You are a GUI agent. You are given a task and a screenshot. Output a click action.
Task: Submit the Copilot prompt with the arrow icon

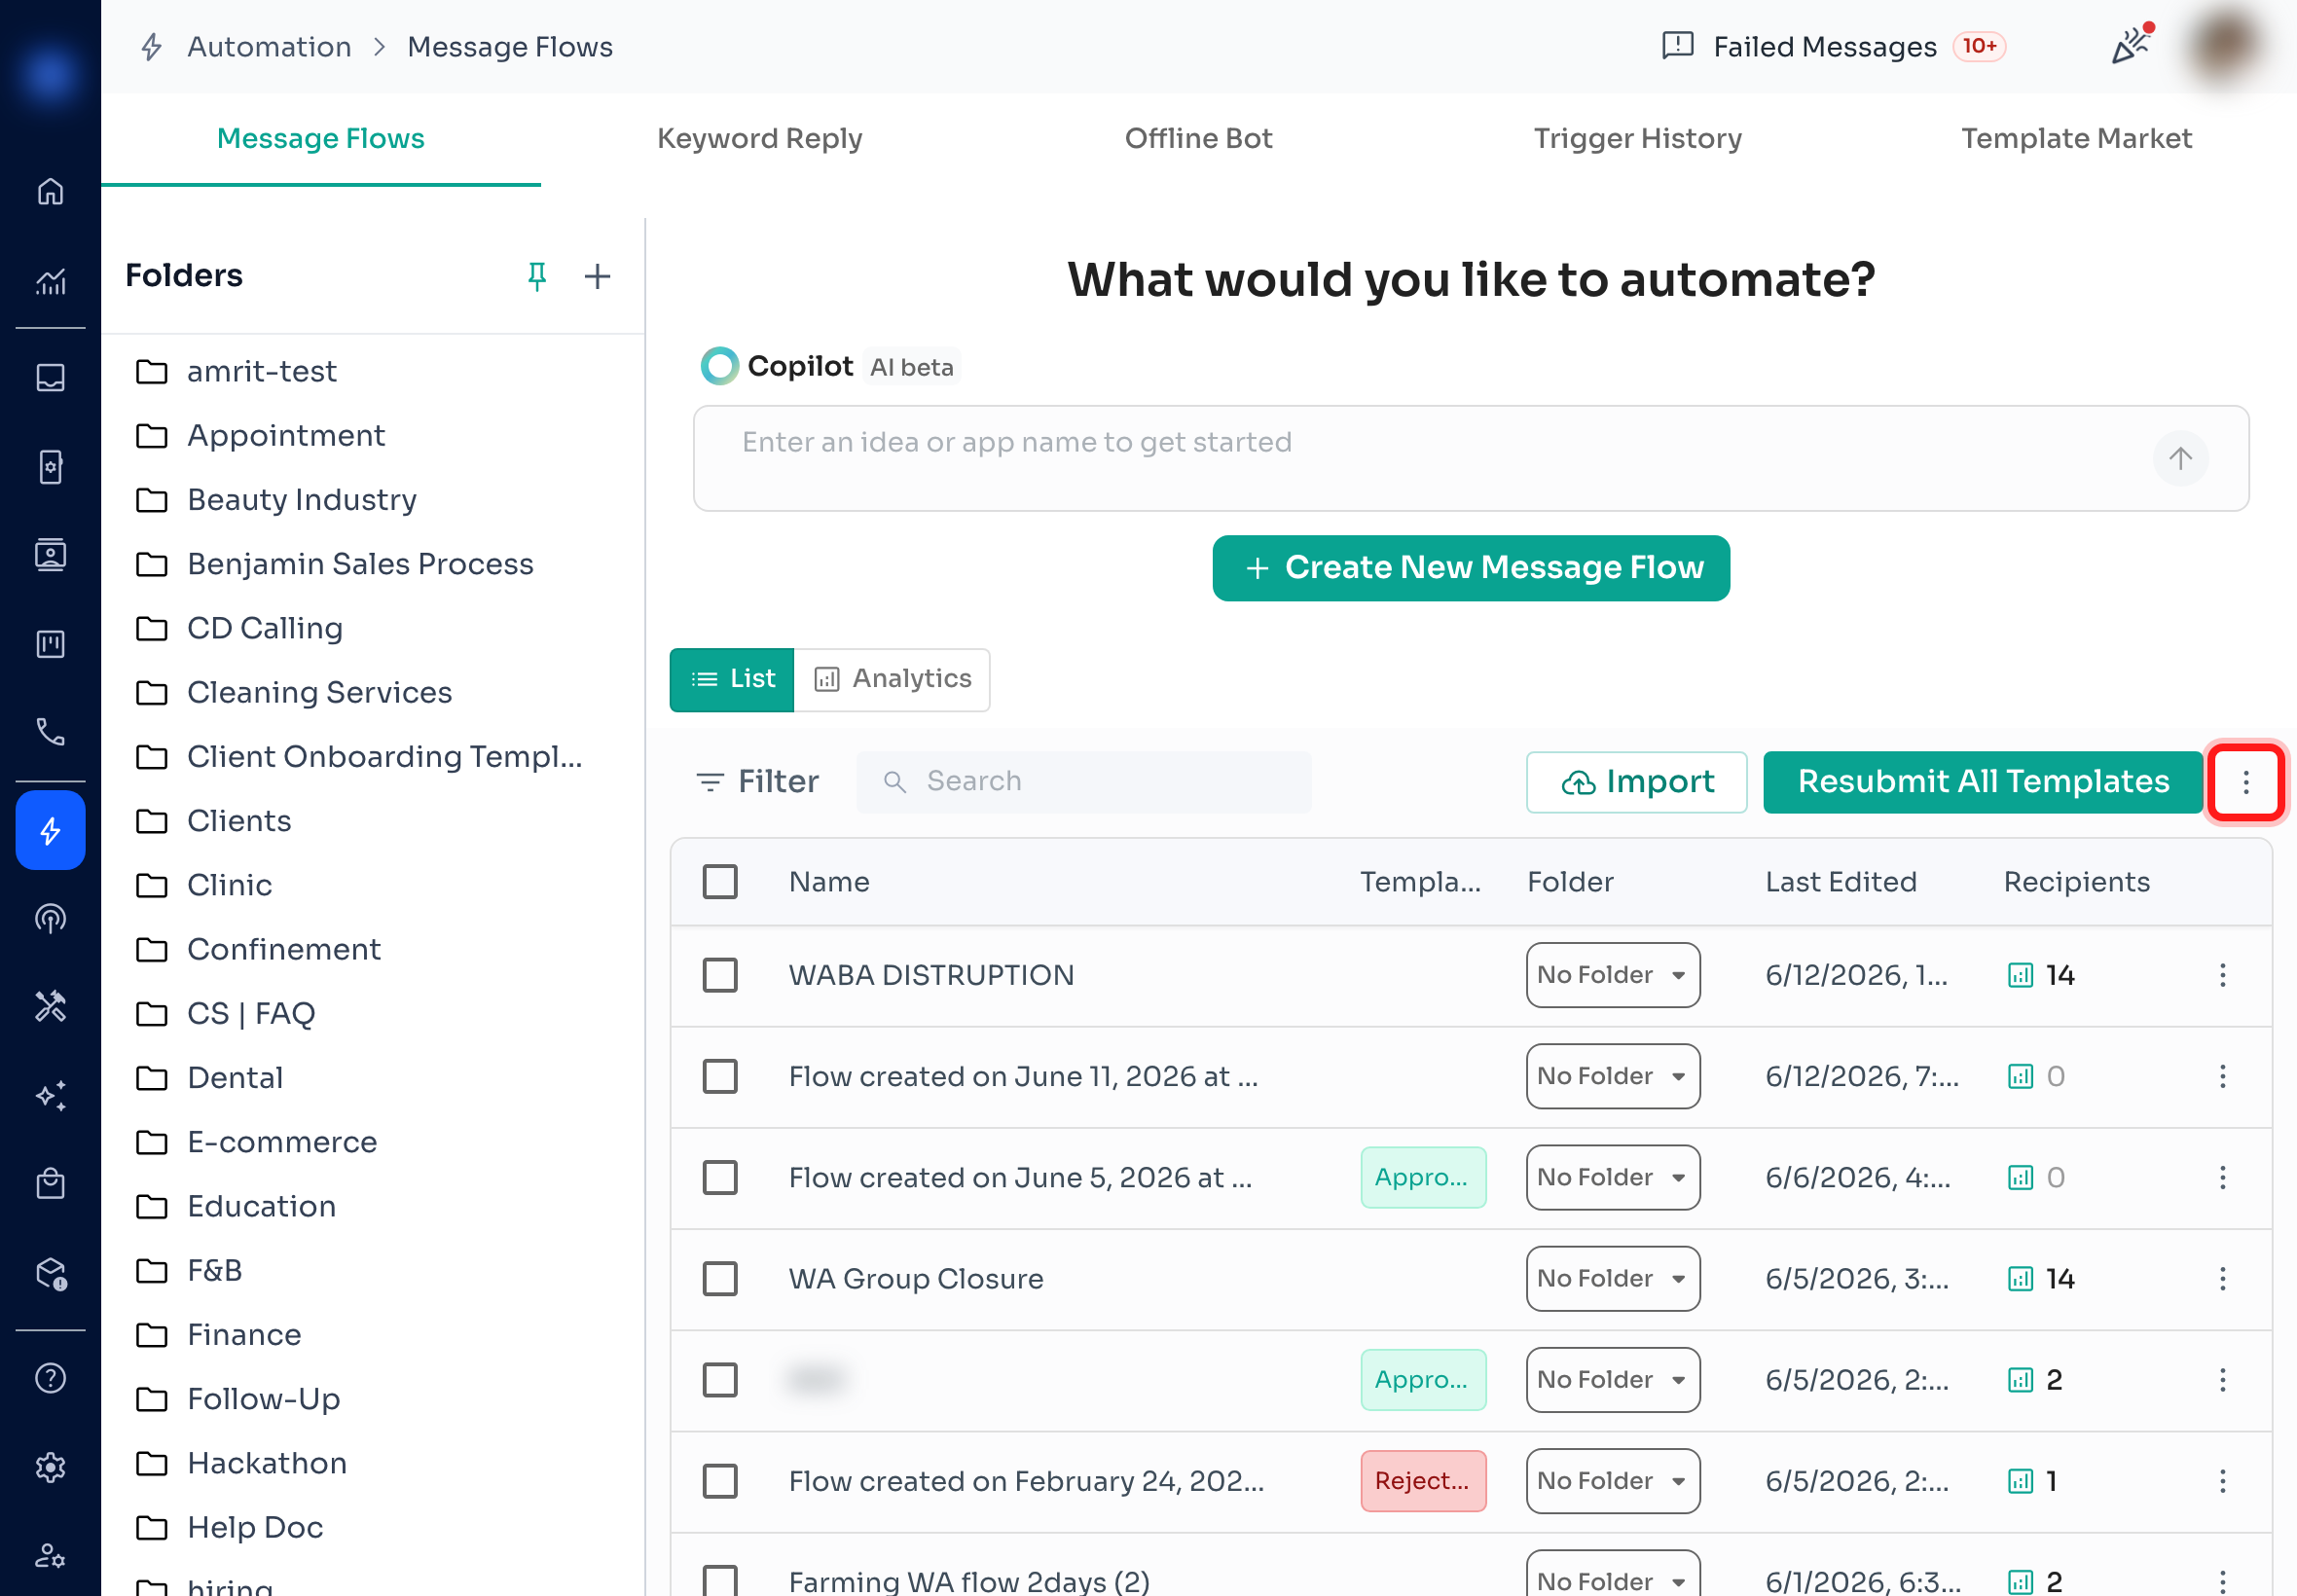click(x=2180, y=458)
